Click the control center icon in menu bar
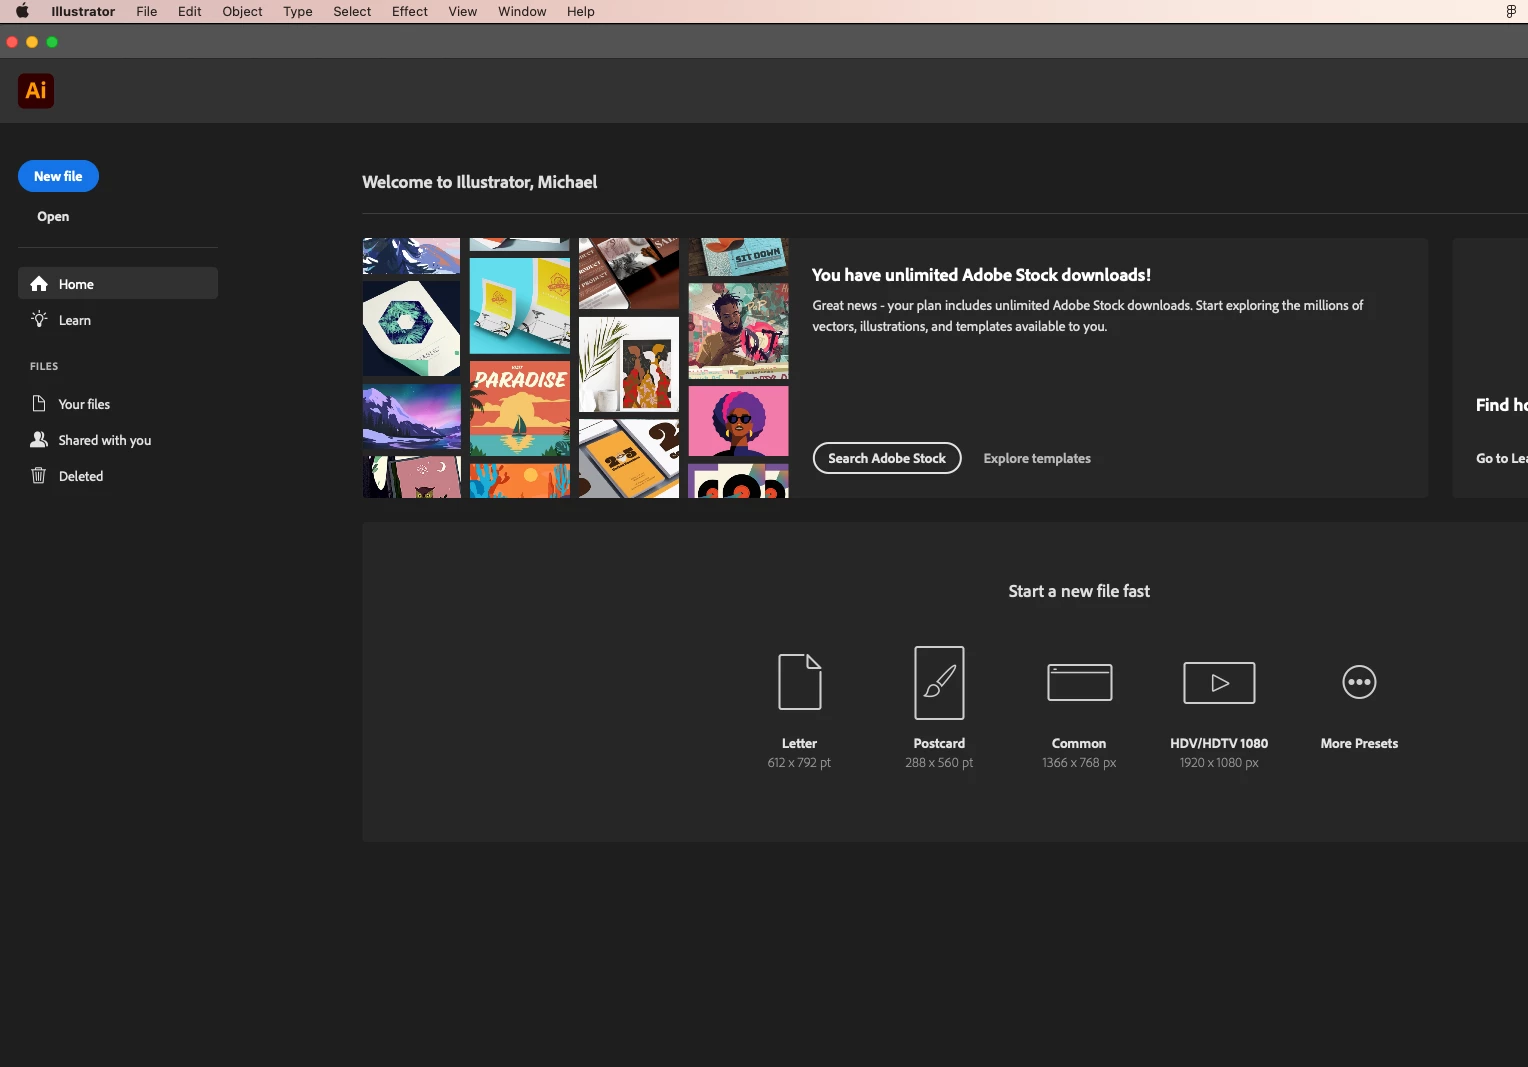Screen dimensions: 1528x1067 (x=1511, y=11)
